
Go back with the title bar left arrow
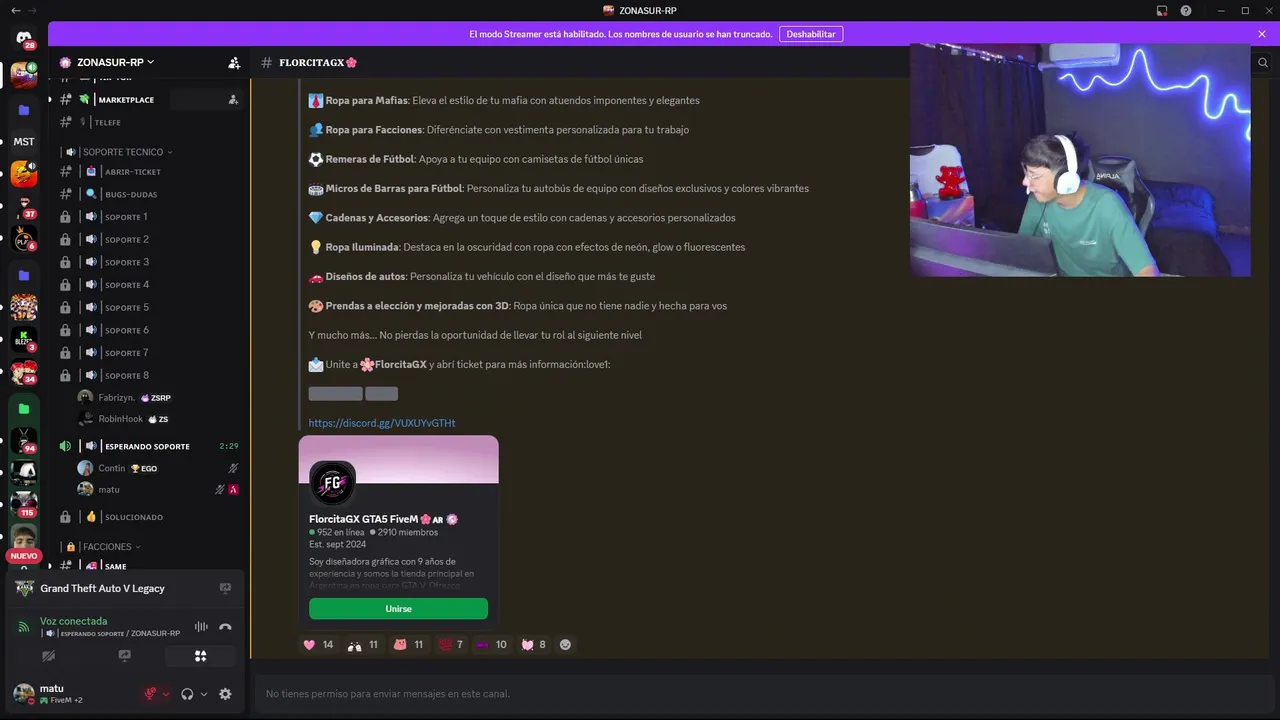click(14, 10)
